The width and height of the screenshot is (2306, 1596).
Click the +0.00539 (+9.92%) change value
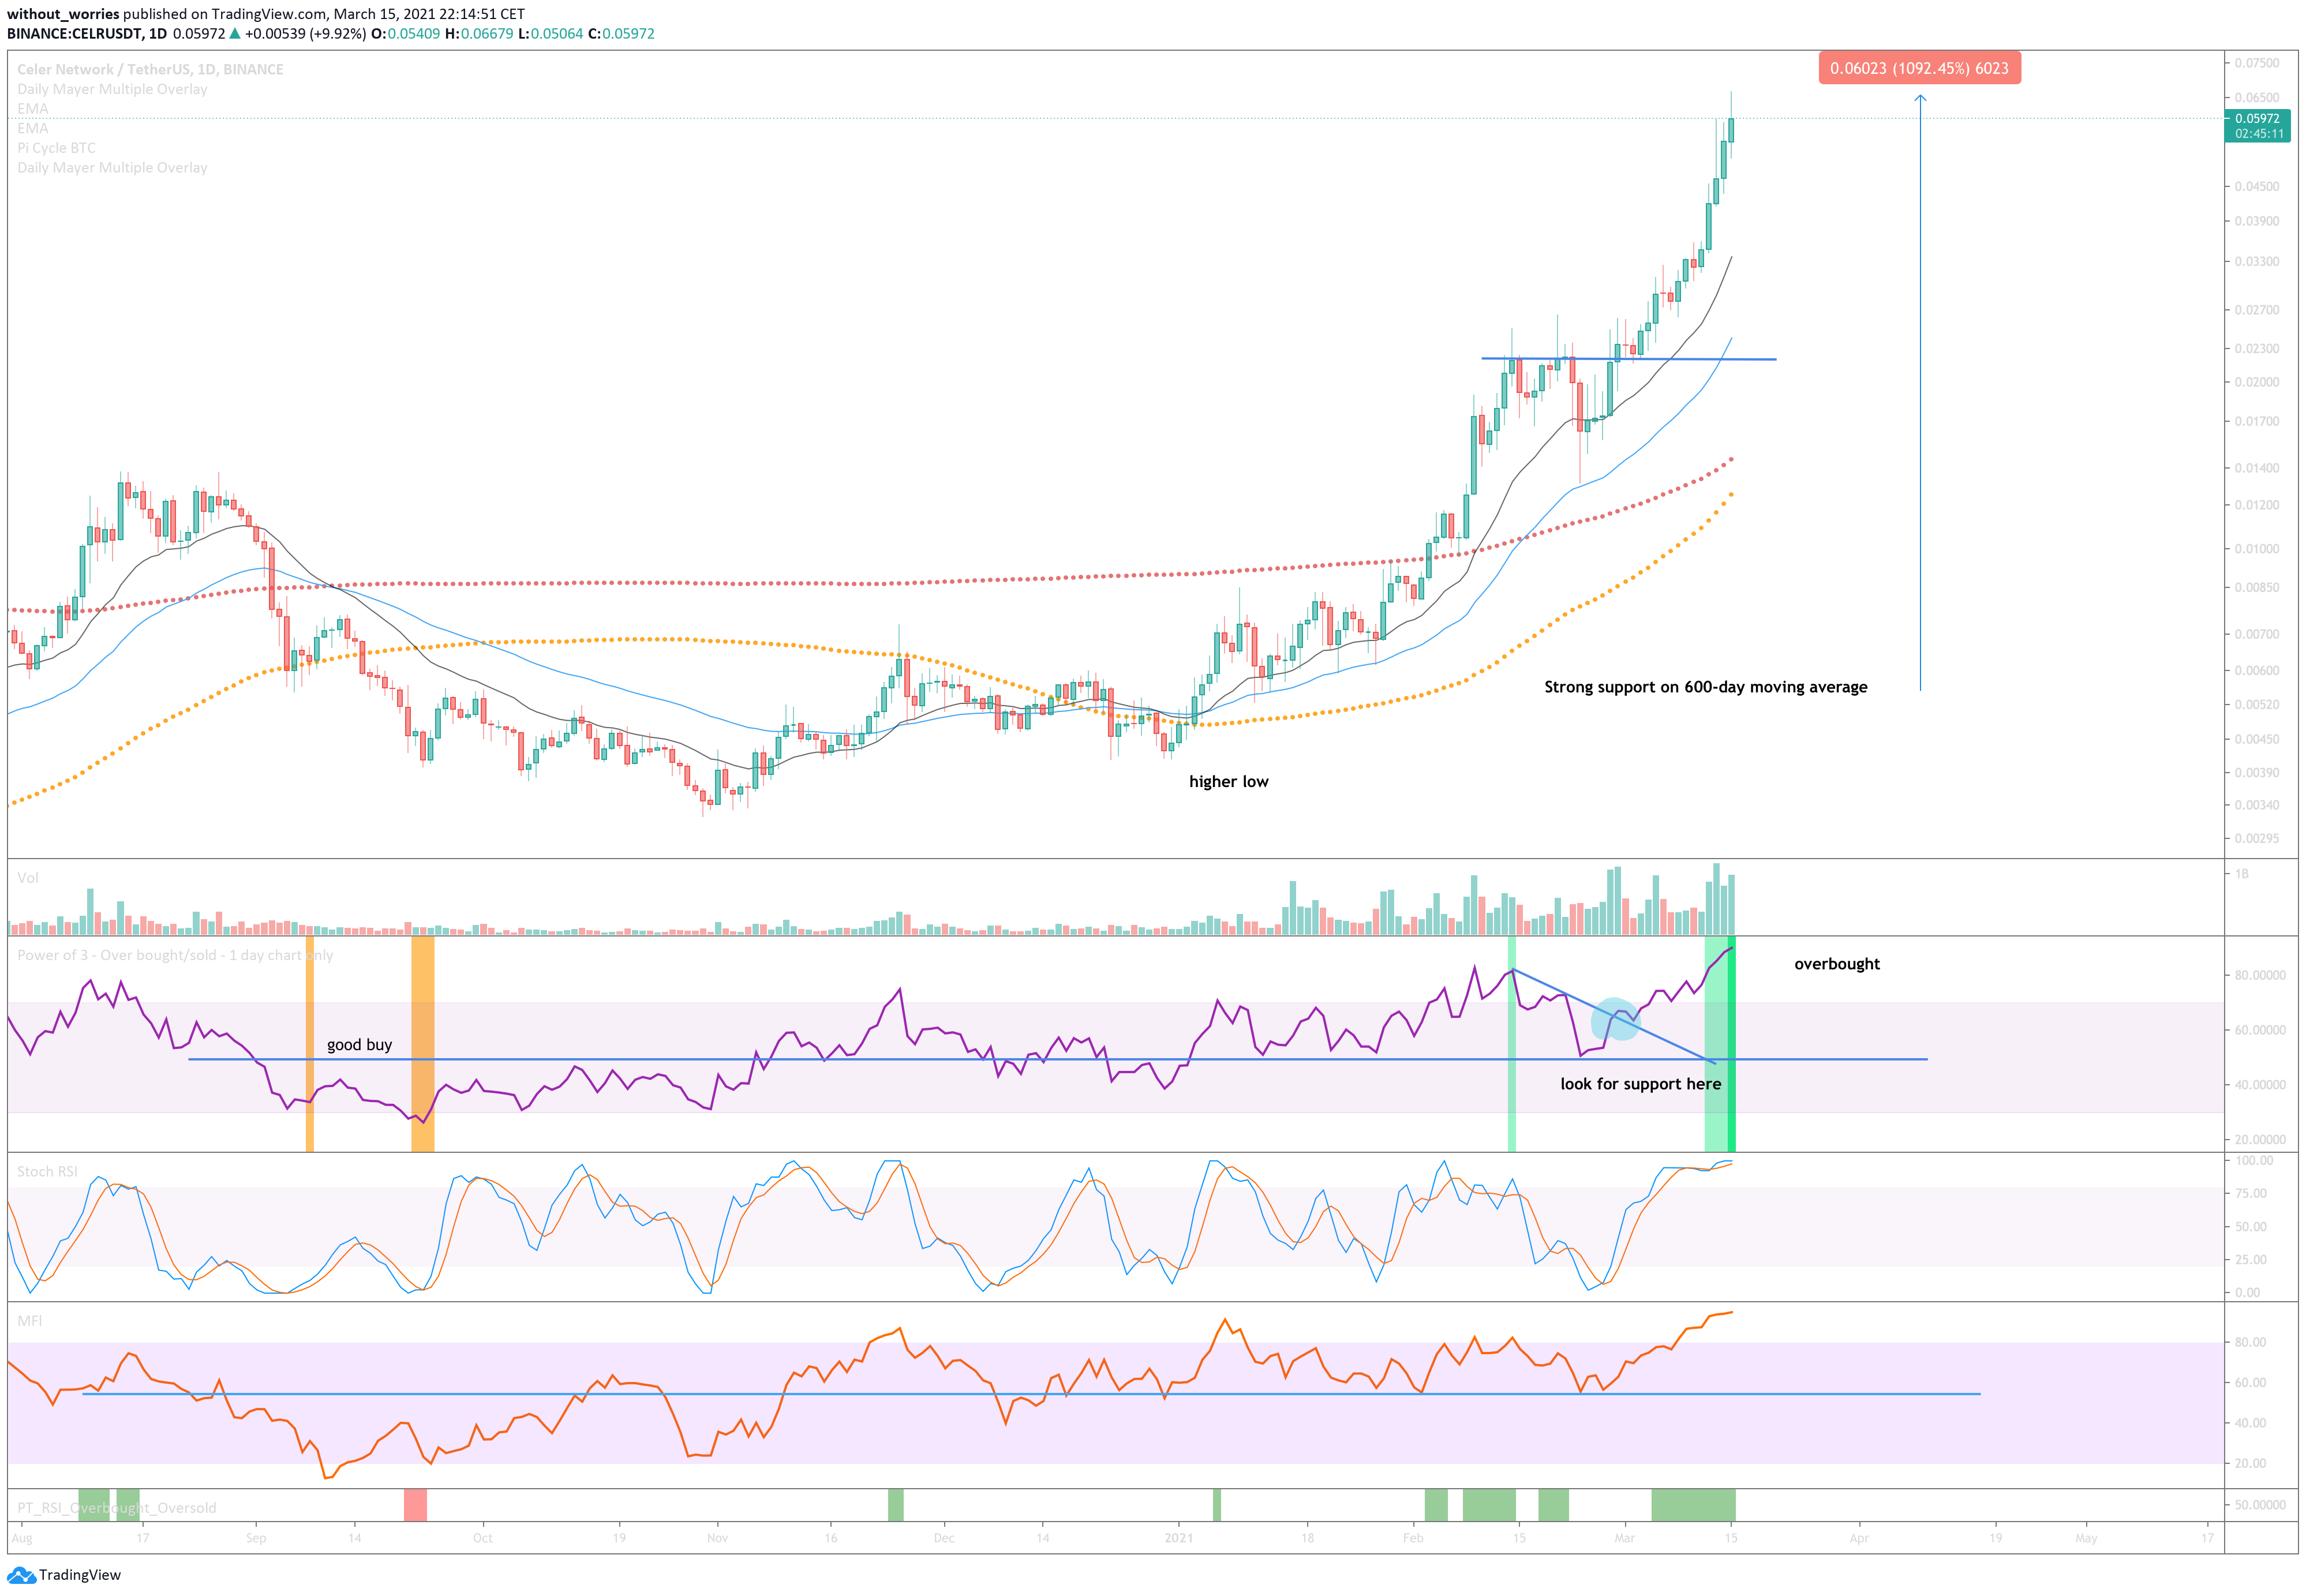coord(305,33)
